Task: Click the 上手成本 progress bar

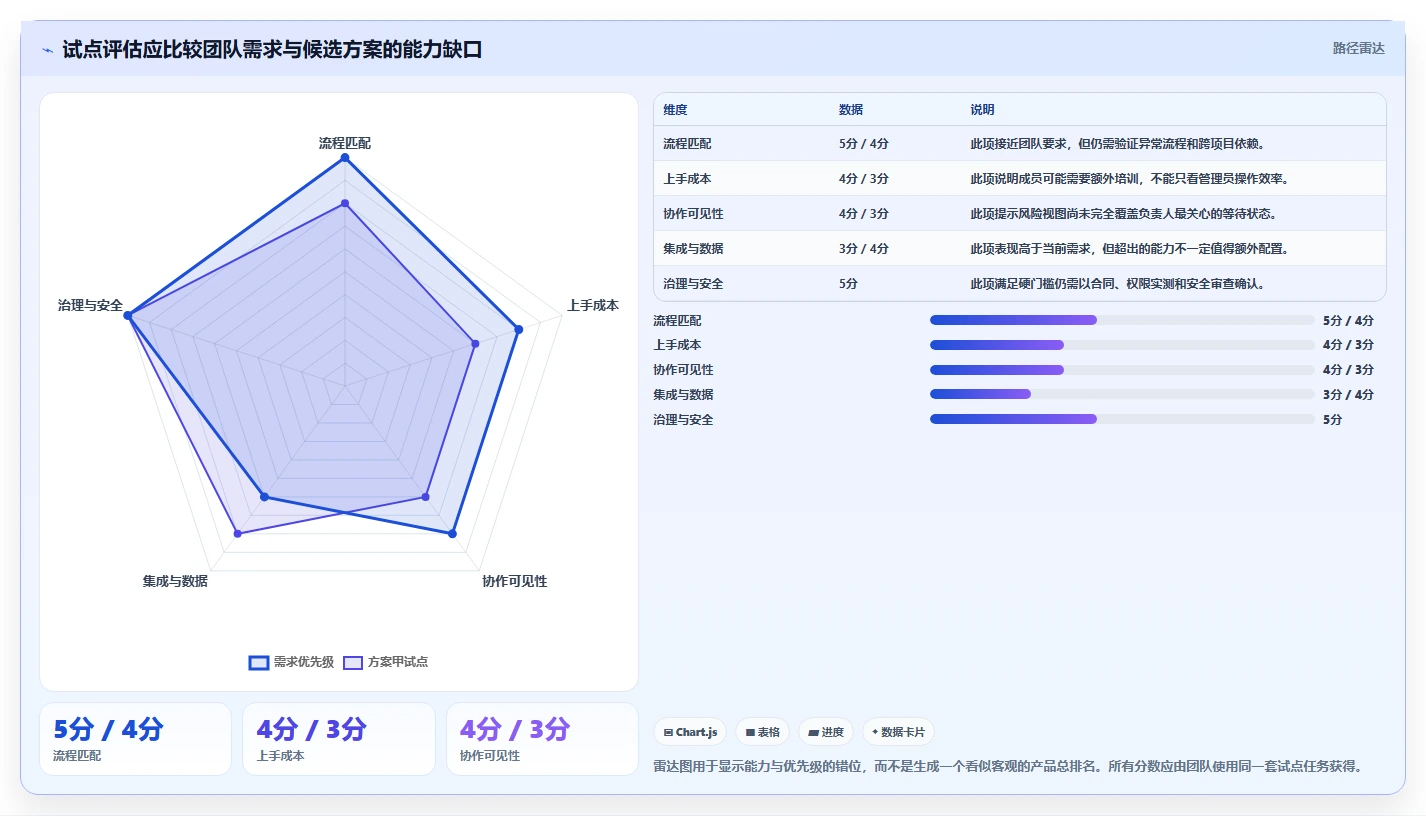Action: pos(1122,345)
